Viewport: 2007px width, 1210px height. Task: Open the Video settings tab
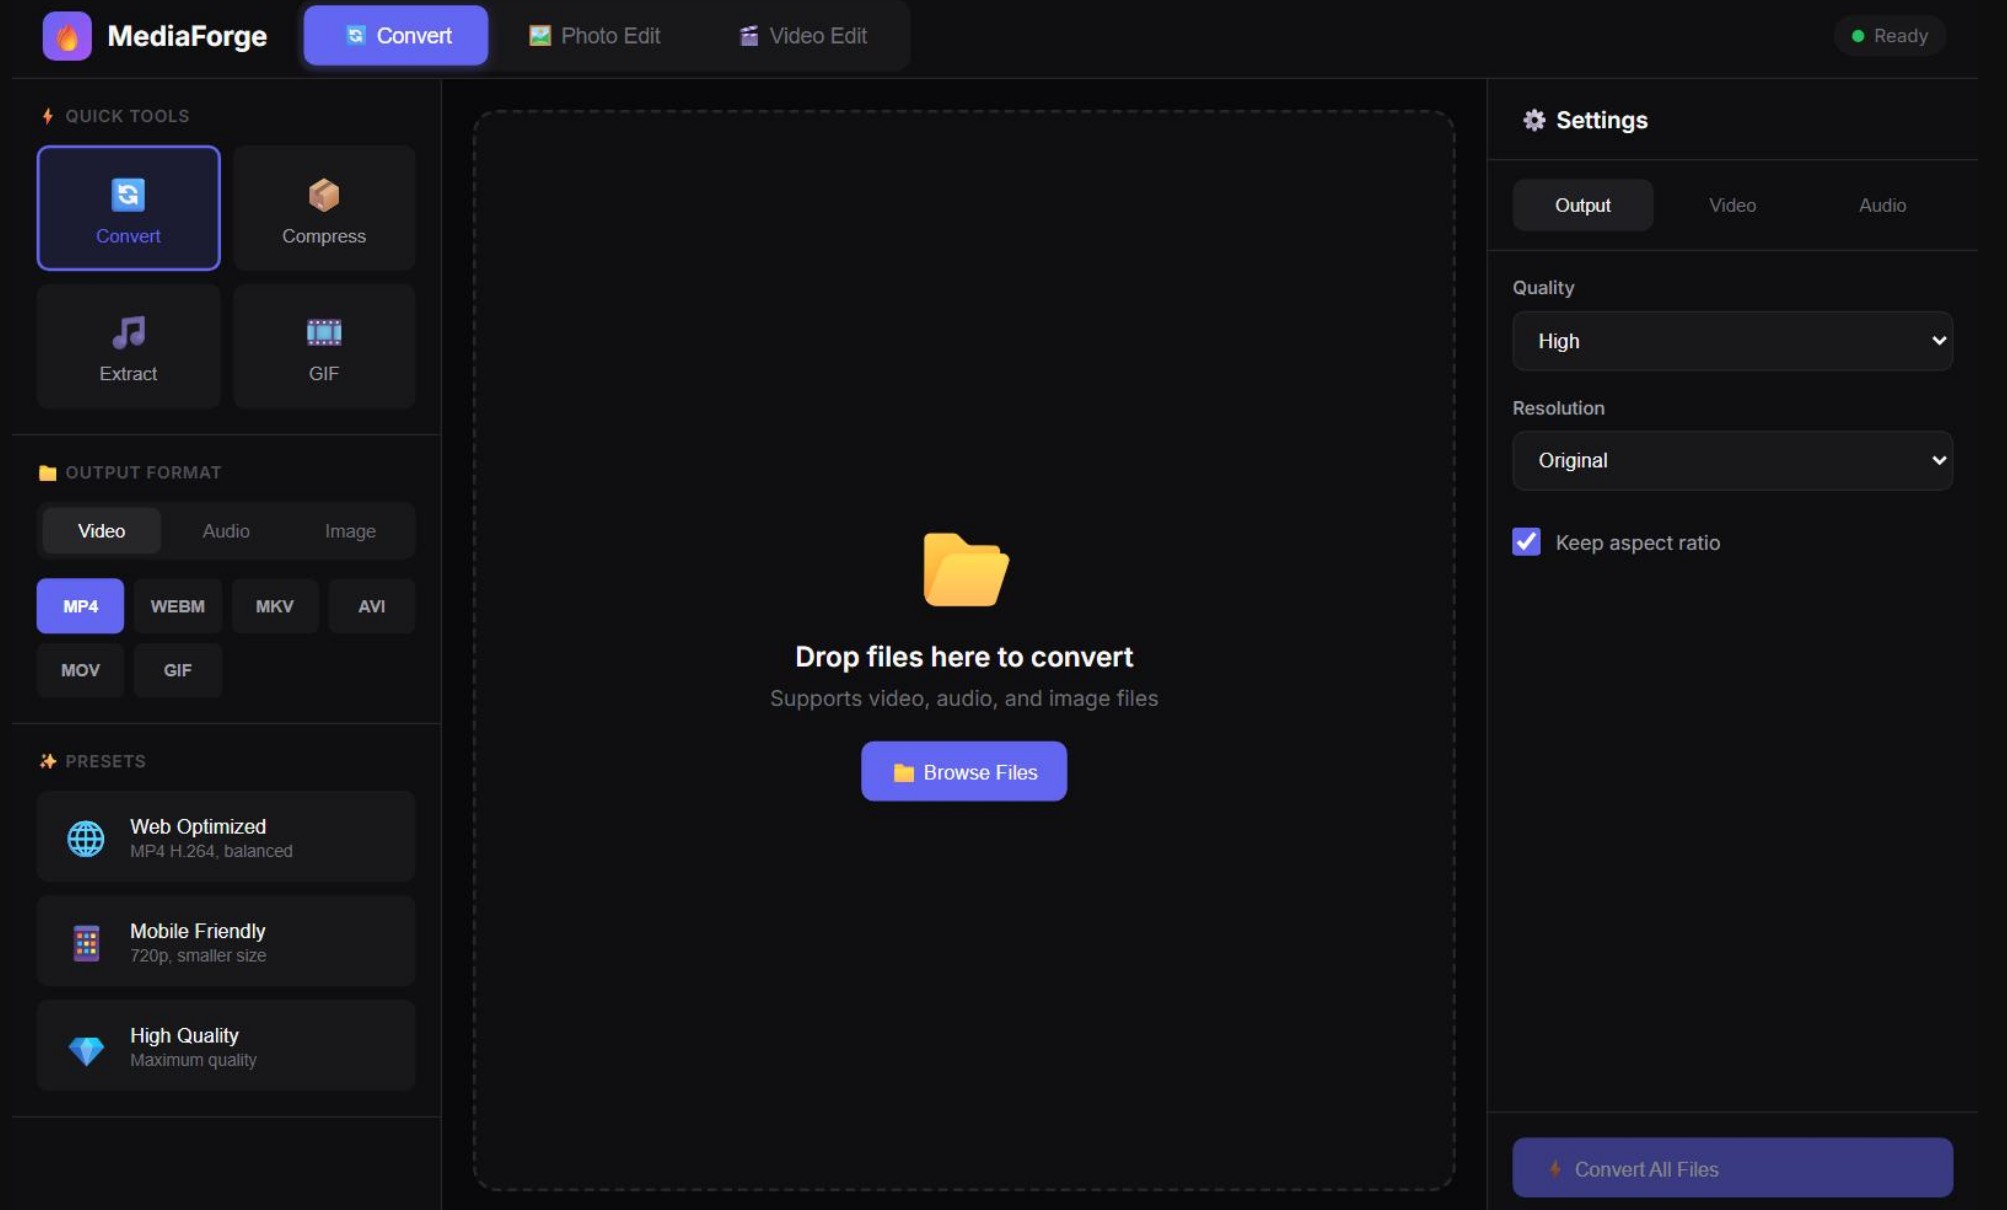pos(1732,205)
